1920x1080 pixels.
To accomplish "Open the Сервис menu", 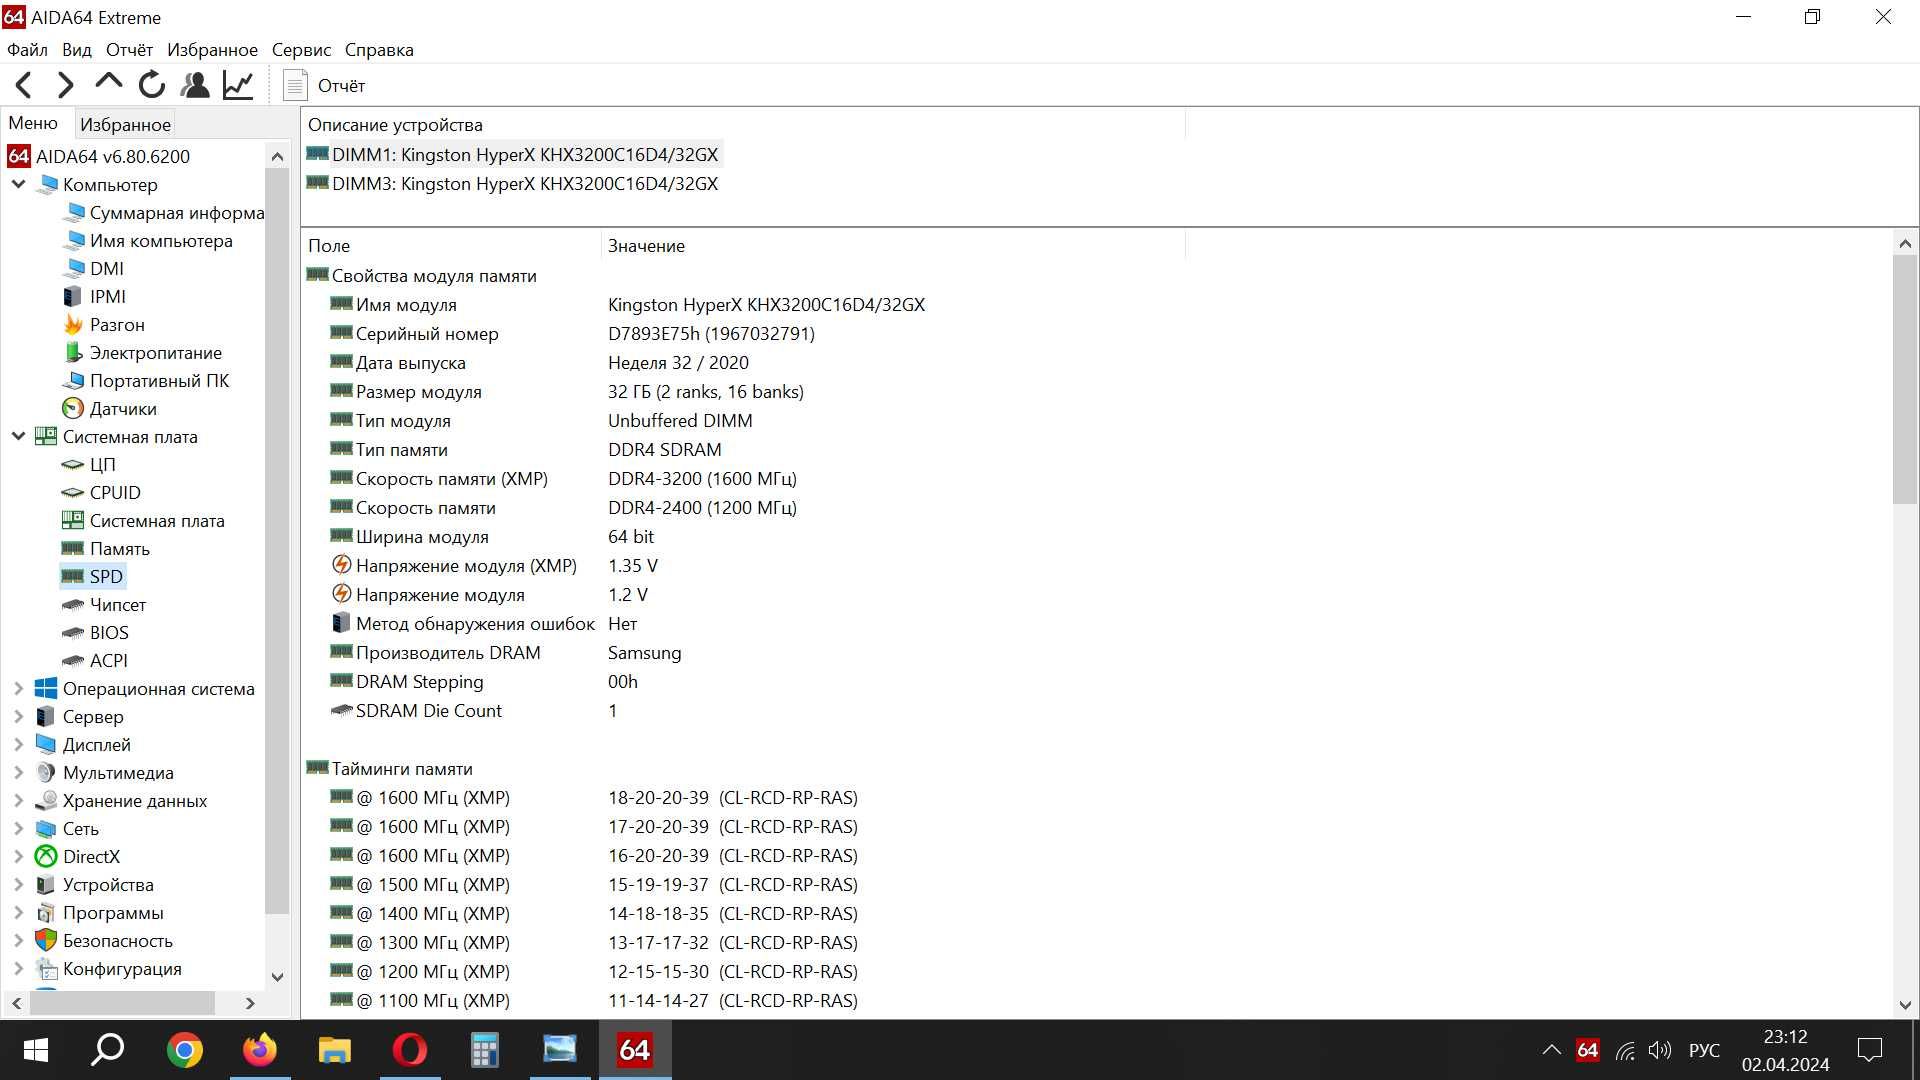I will [x=301, y=50].
